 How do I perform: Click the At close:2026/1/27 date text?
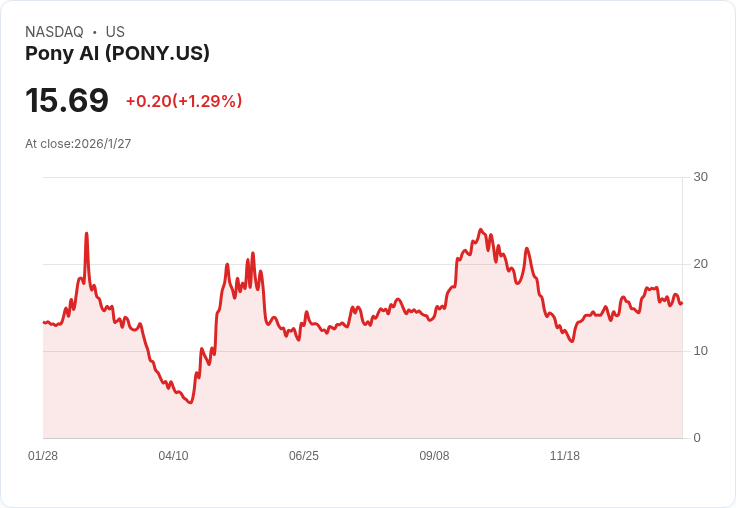[x=78, y=144]
